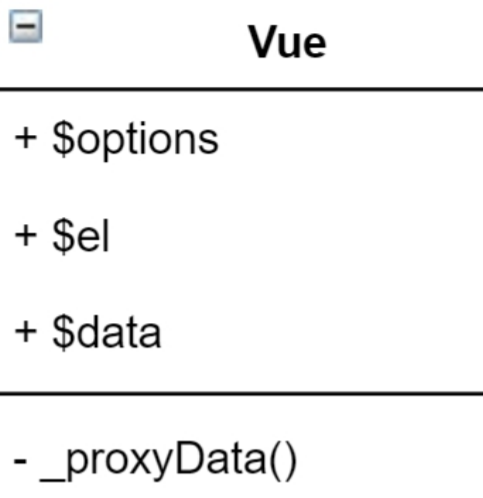Click the minus sign before _proxyData()

point(21,461)
